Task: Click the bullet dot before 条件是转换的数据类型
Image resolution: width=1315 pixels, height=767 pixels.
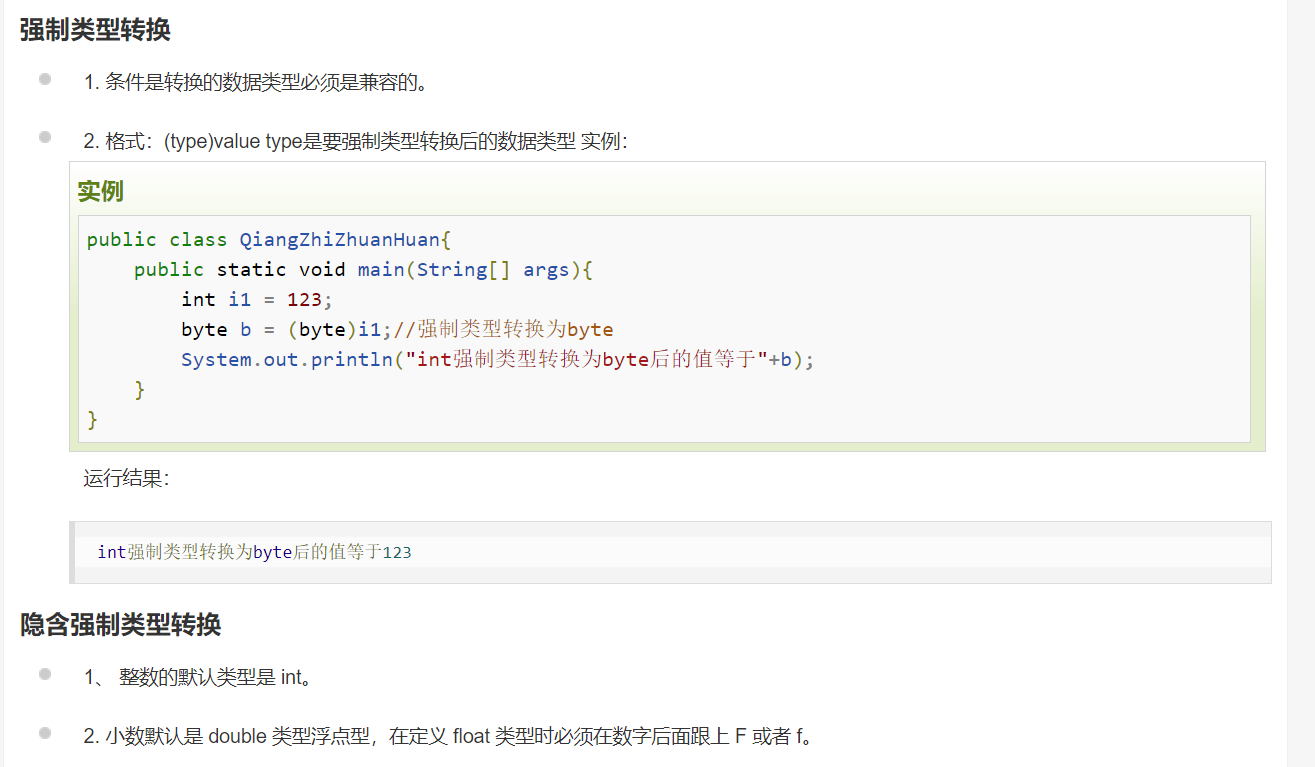Action: (x=45, y=79)
